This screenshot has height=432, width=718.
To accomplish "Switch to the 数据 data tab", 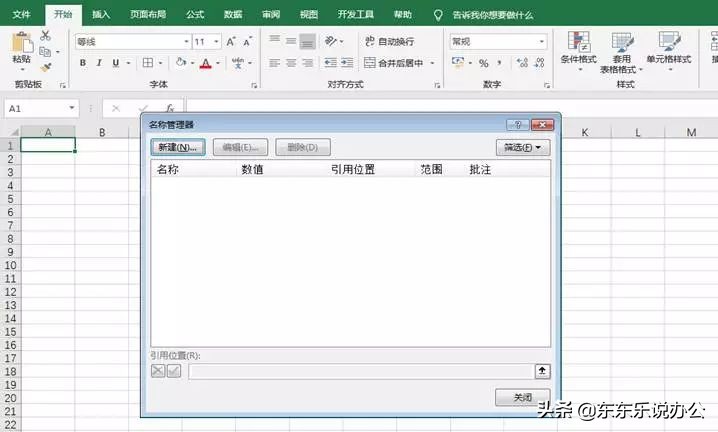I will point(233,15).
